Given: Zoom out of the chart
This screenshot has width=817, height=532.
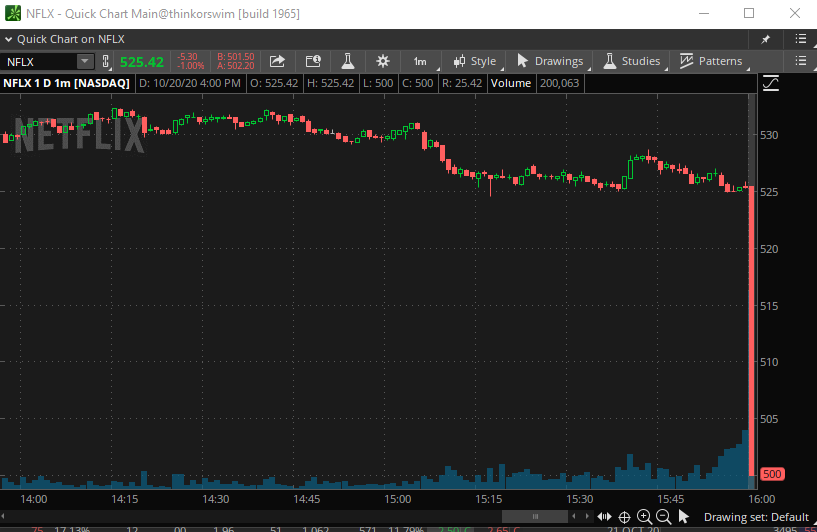Looking at the screenshot, I should pyautogui.click(x=663, y=517).
